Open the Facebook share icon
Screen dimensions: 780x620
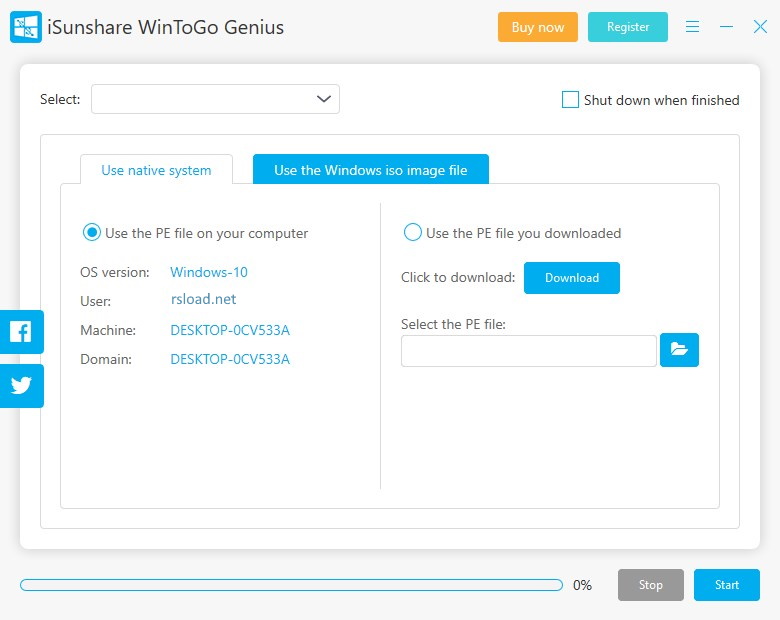[x=21, y=332]
